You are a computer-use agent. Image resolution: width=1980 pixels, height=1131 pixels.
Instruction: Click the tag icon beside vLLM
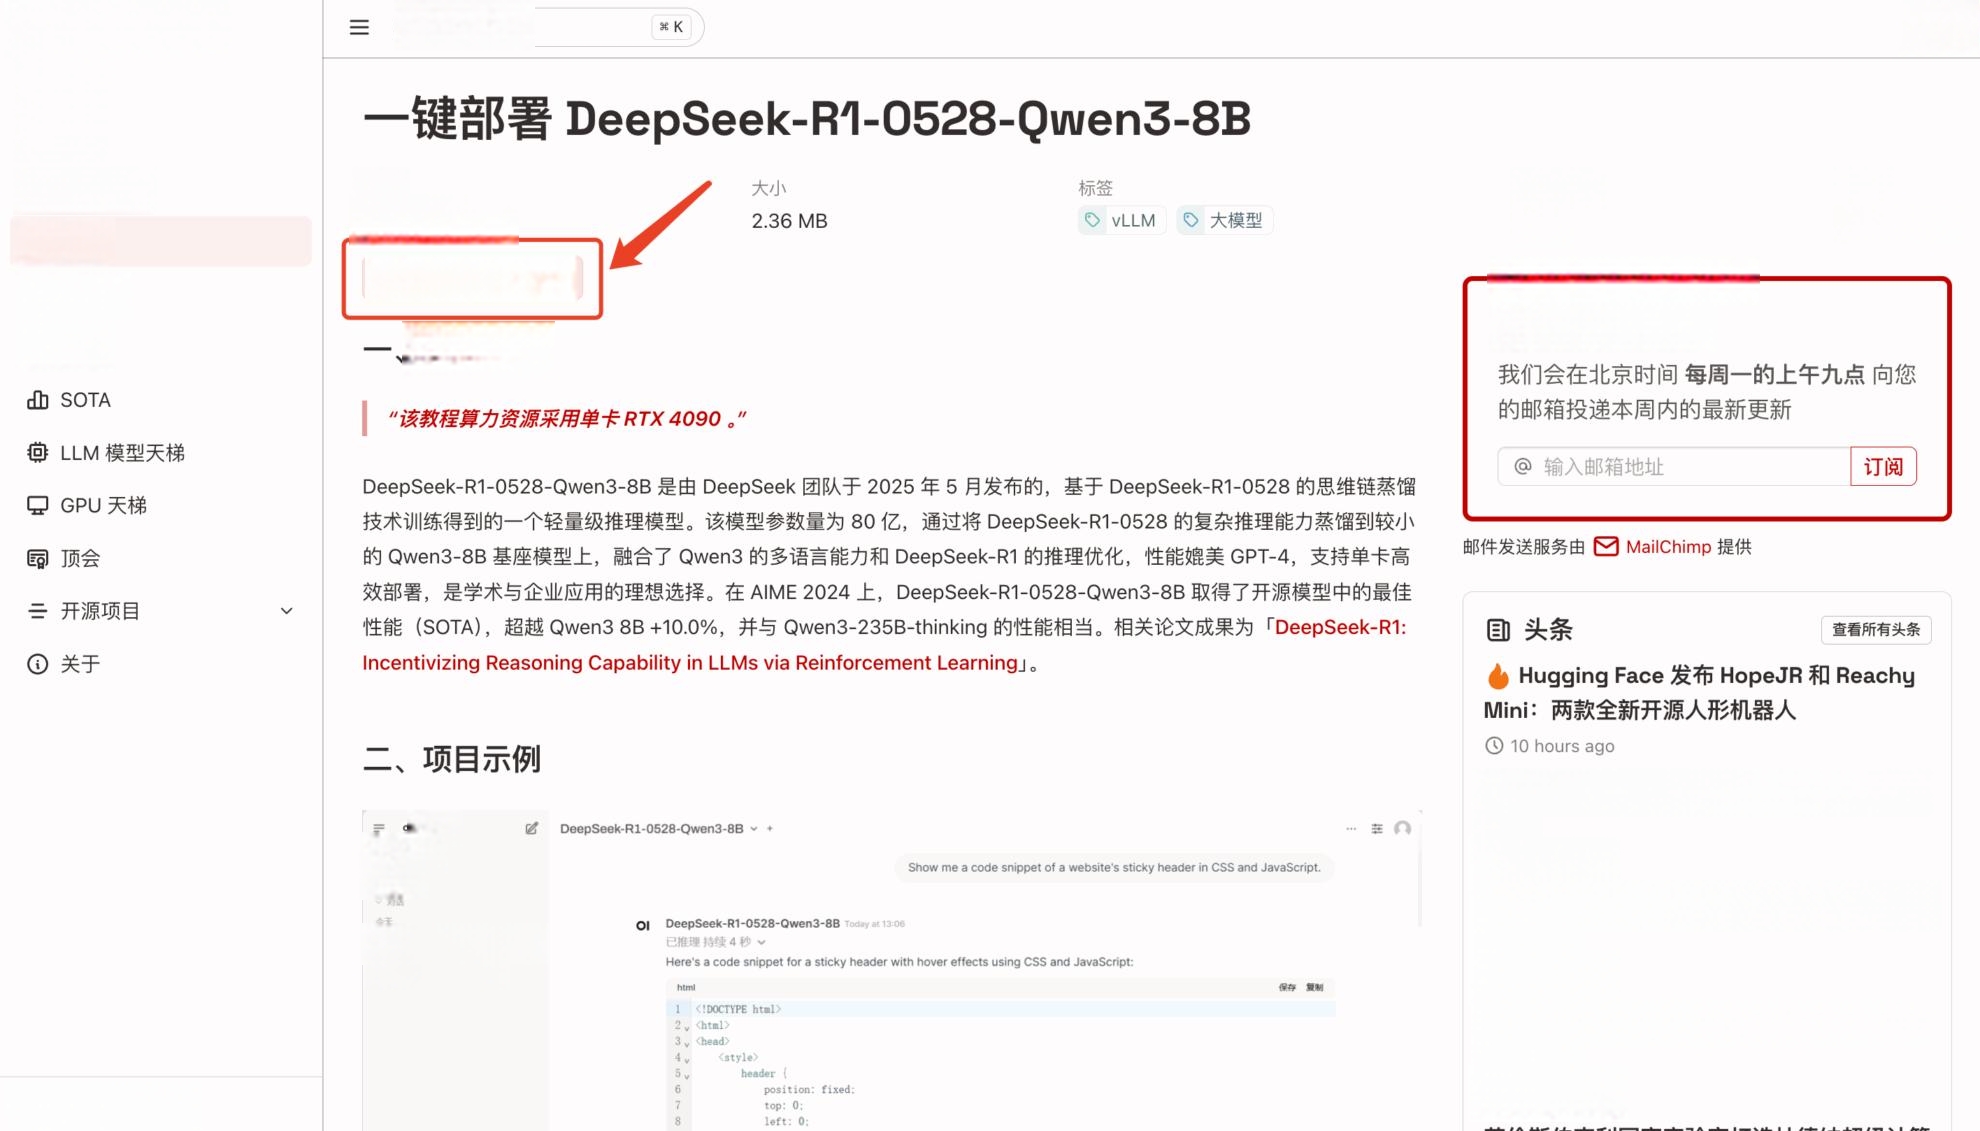(1093, 220)
